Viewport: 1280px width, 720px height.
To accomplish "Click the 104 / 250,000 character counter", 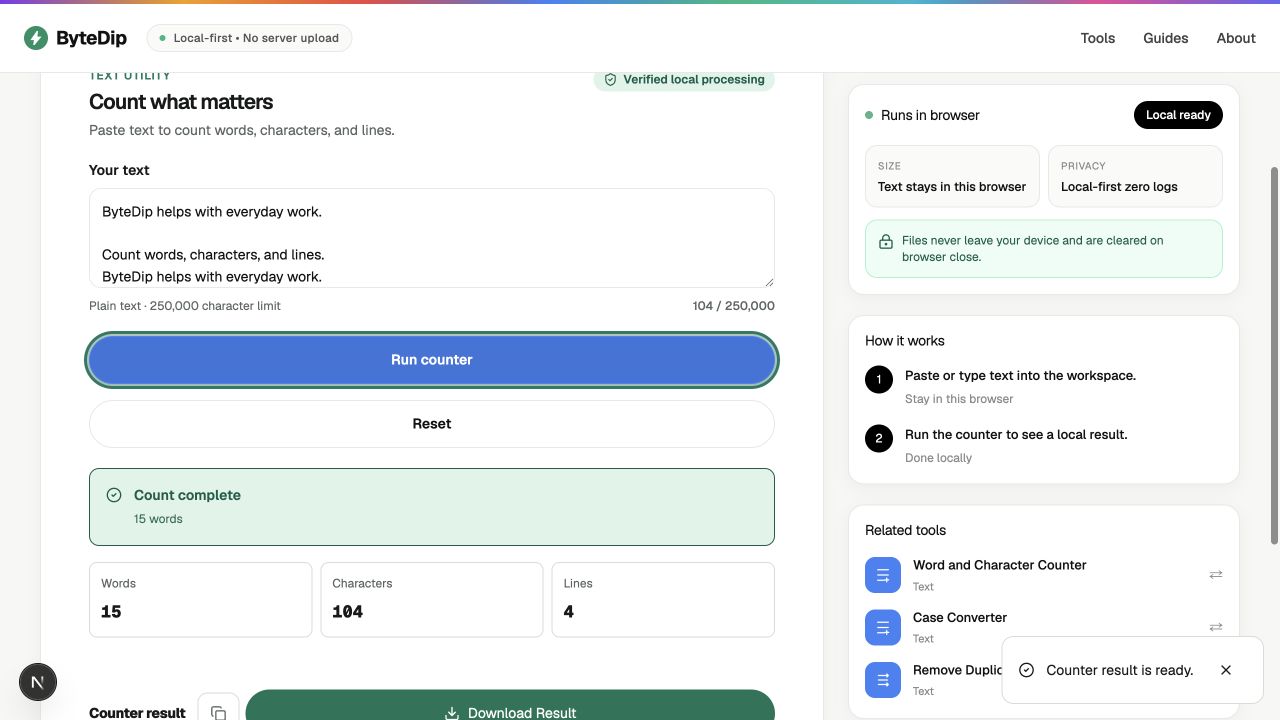I will click(x=733, y=306).
